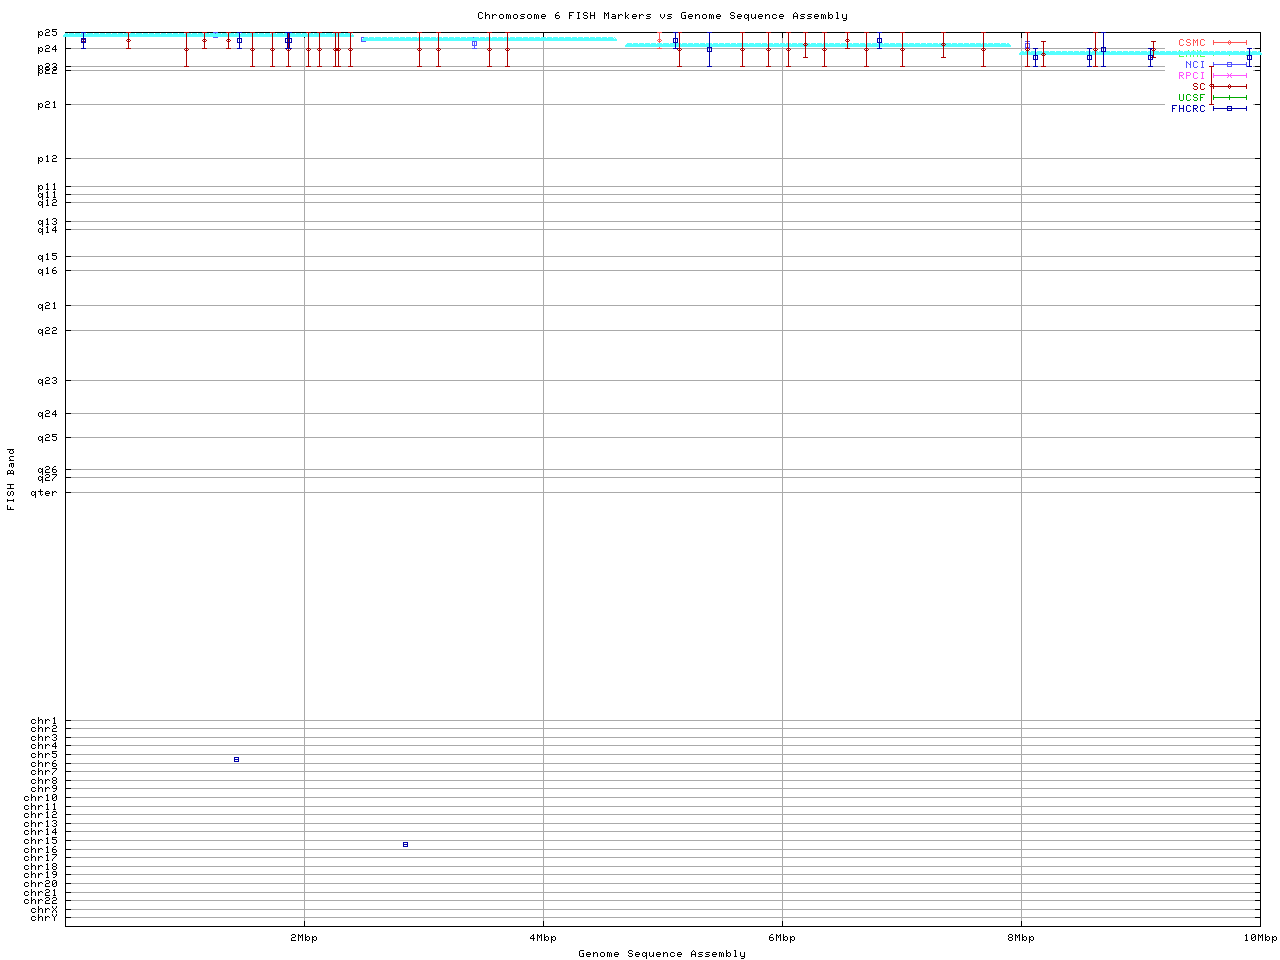Click the CSMC legend marker sample
This screenshot has height=960, width=1280.
pyautogui.click(x=1229, y=43)
